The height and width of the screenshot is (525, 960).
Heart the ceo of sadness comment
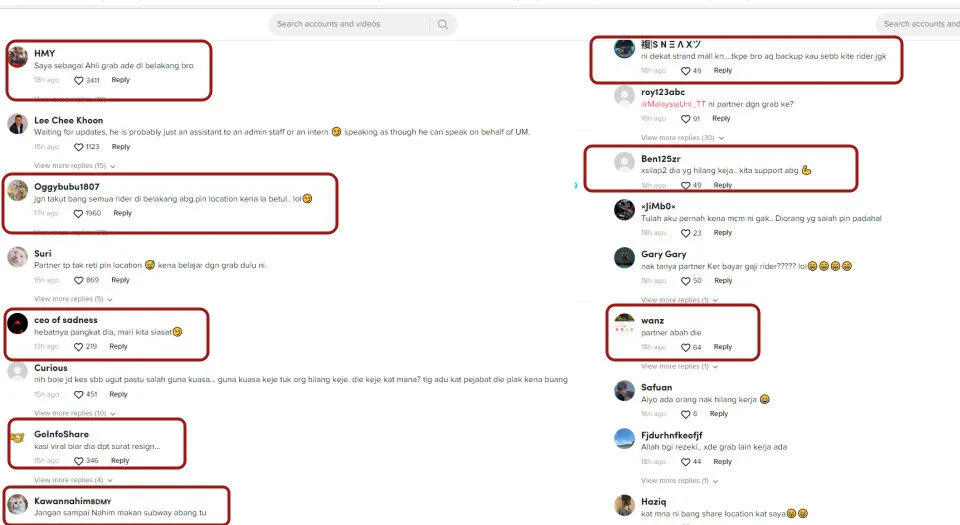pos(78,347)
